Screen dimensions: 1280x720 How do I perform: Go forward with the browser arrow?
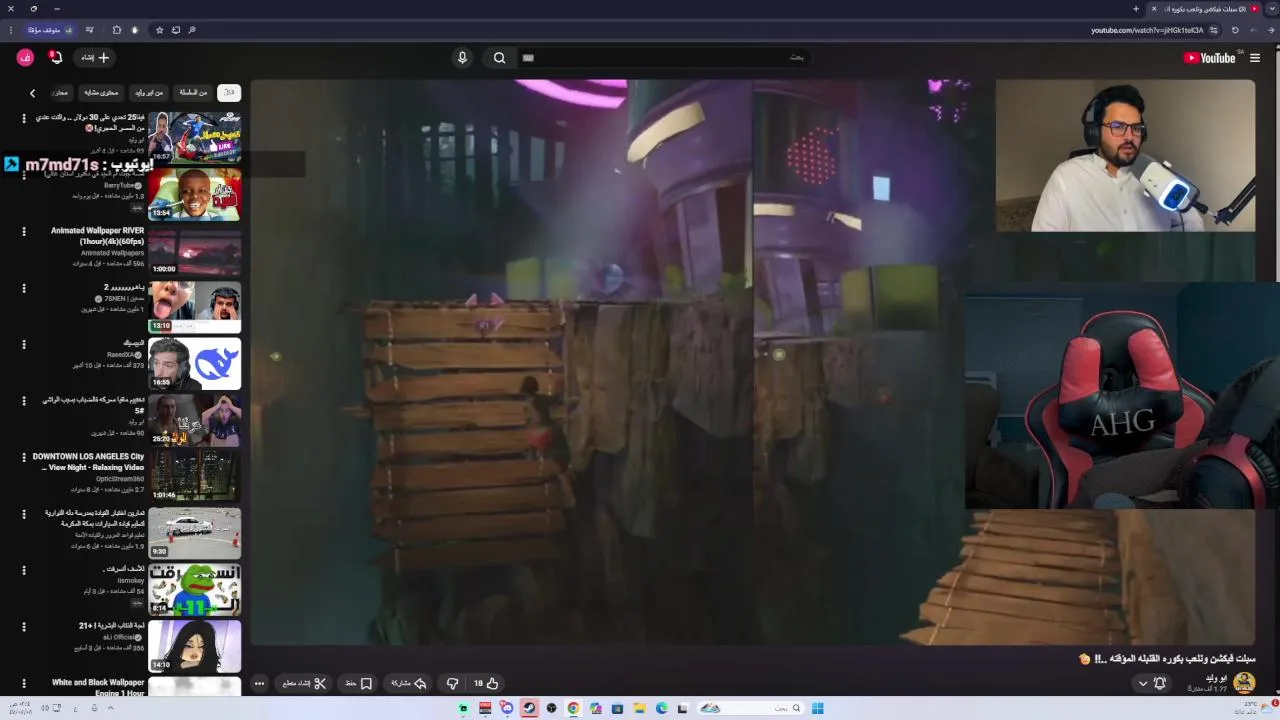tap(1253, 30)
